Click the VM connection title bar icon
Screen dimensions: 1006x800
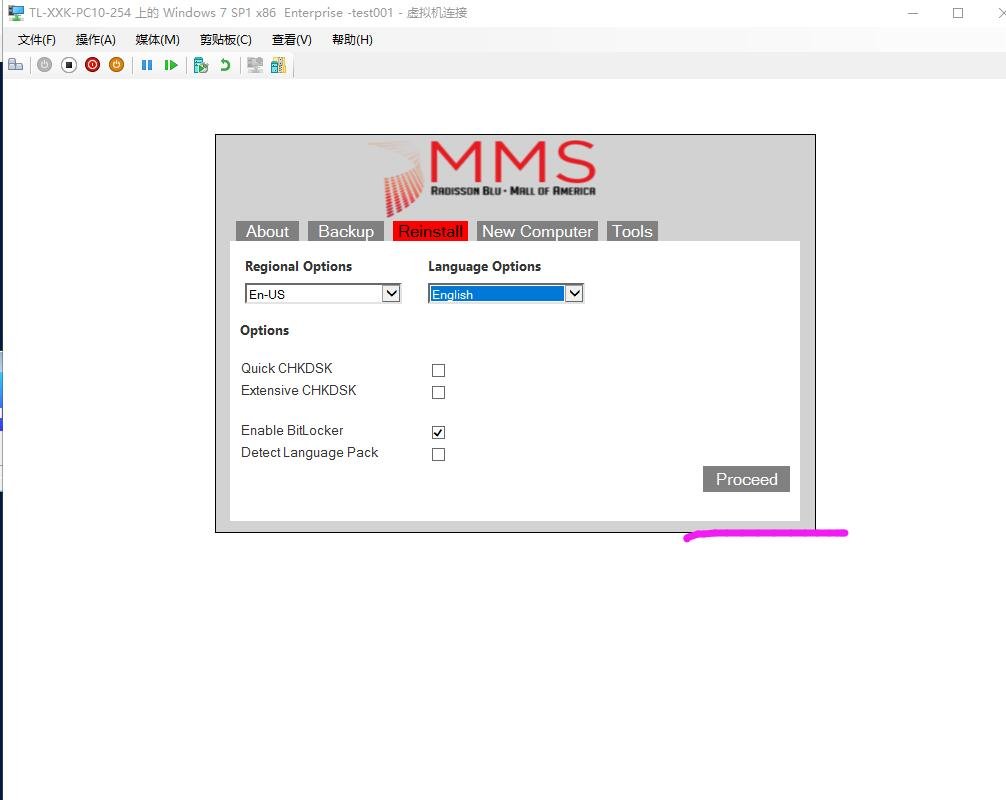[x=15, y=12]
